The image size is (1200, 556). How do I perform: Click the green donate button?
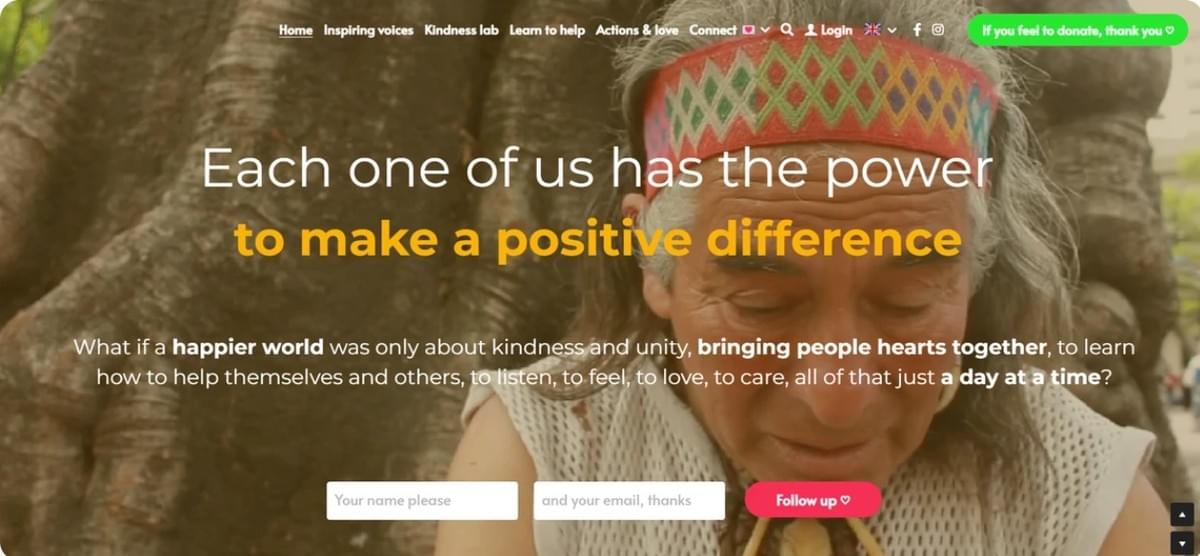pyautogui.click(x=1077, y=30)
